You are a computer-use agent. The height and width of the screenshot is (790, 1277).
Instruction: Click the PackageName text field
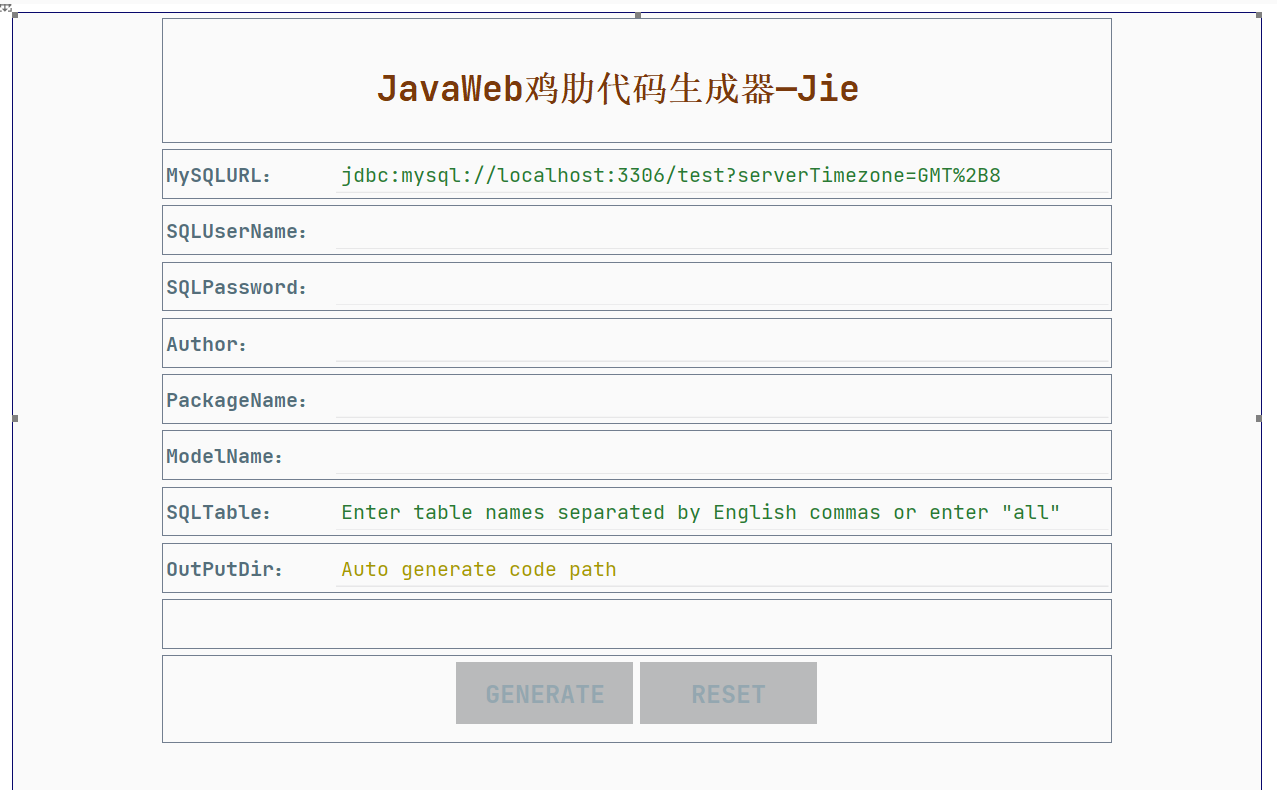click(x=722, y=400)
